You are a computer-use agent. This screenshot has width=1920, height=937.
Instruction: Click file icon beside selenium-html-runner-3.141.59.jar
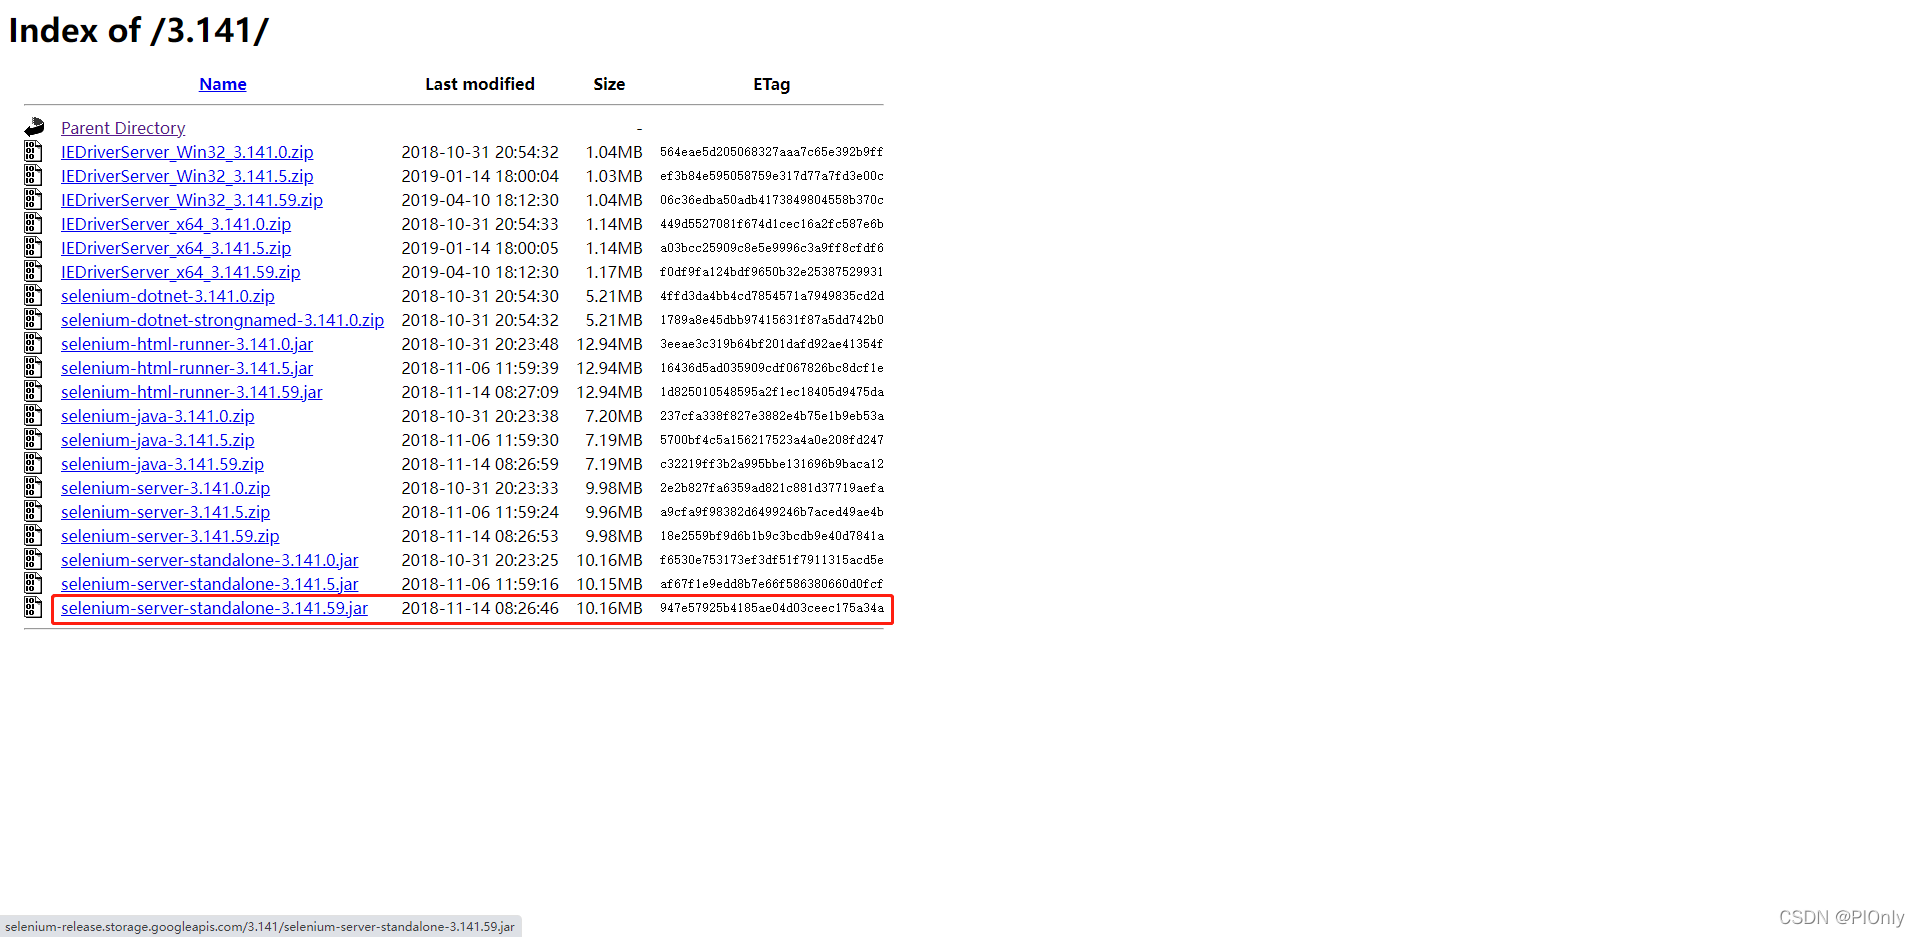coord(33,392)
